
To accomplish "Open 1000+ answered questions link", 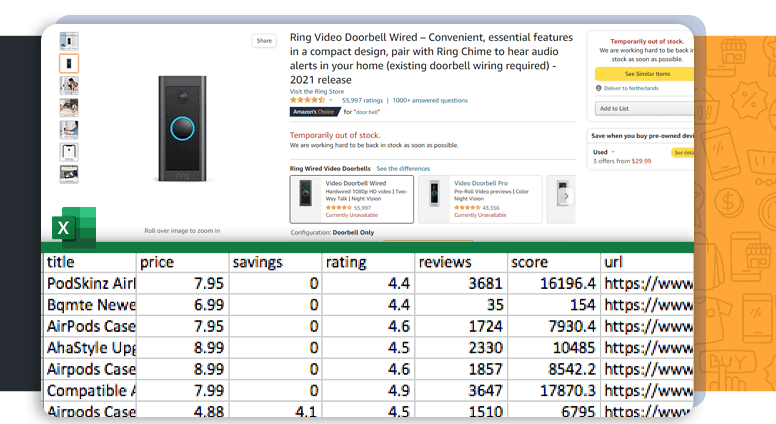I will pyautogui.click(x=430, y=100).
